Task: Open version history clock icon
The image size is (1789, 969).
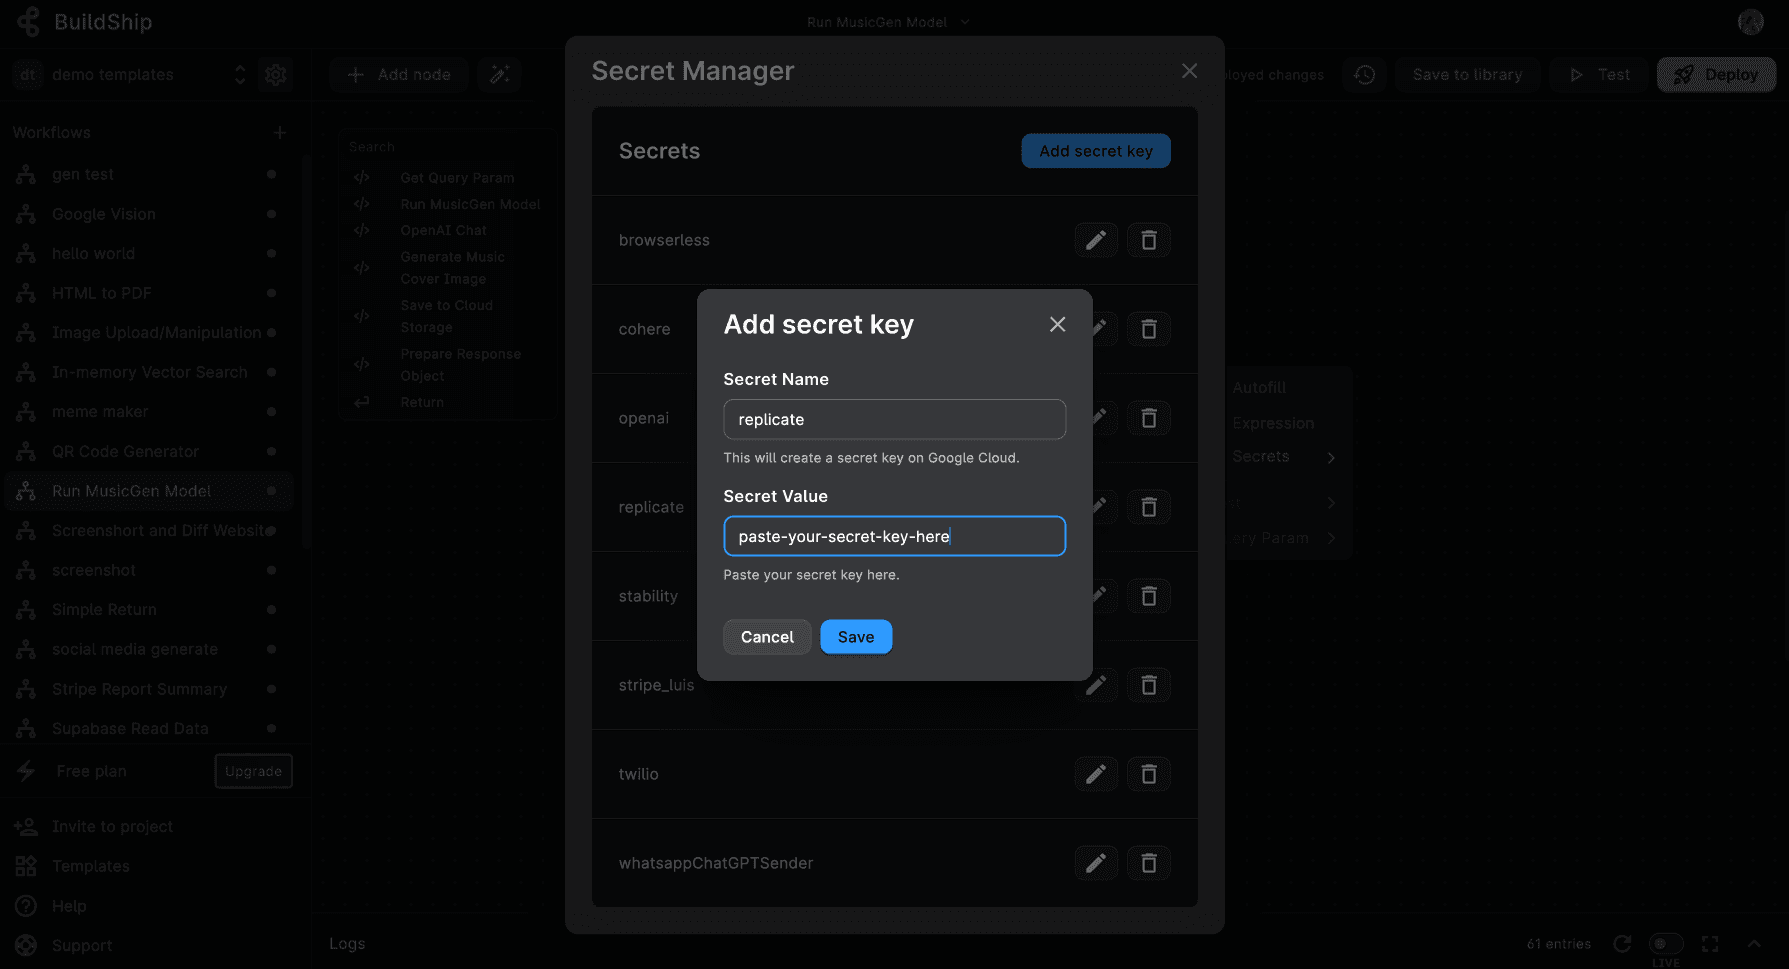Action: [x=1364, y=75]
